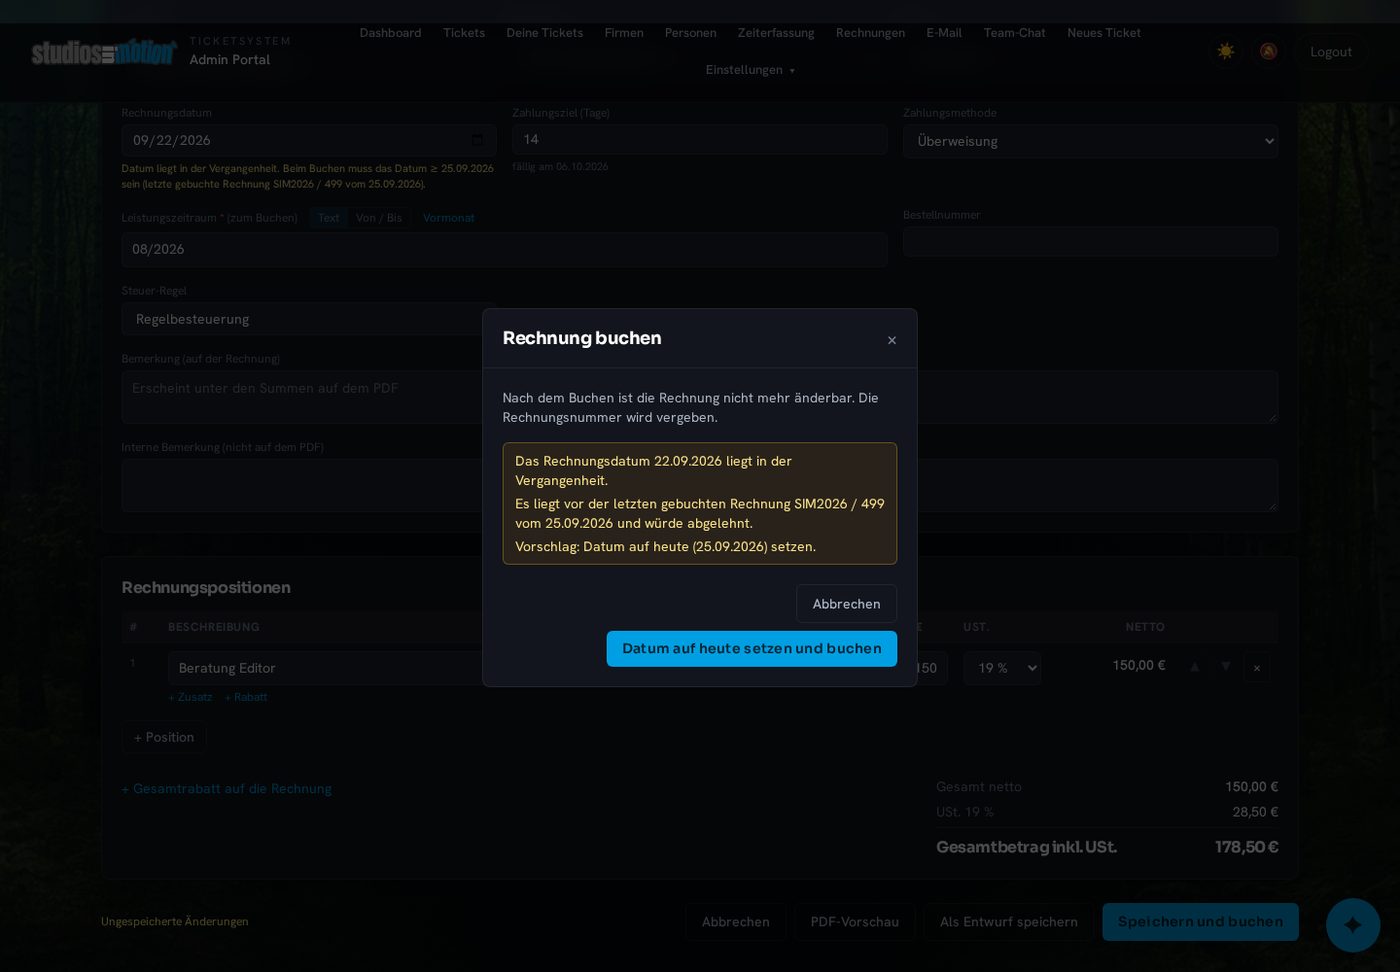Expand the Einstellungen dropdown
This screenshot has width=1400, height=972.
coord(750,70)
